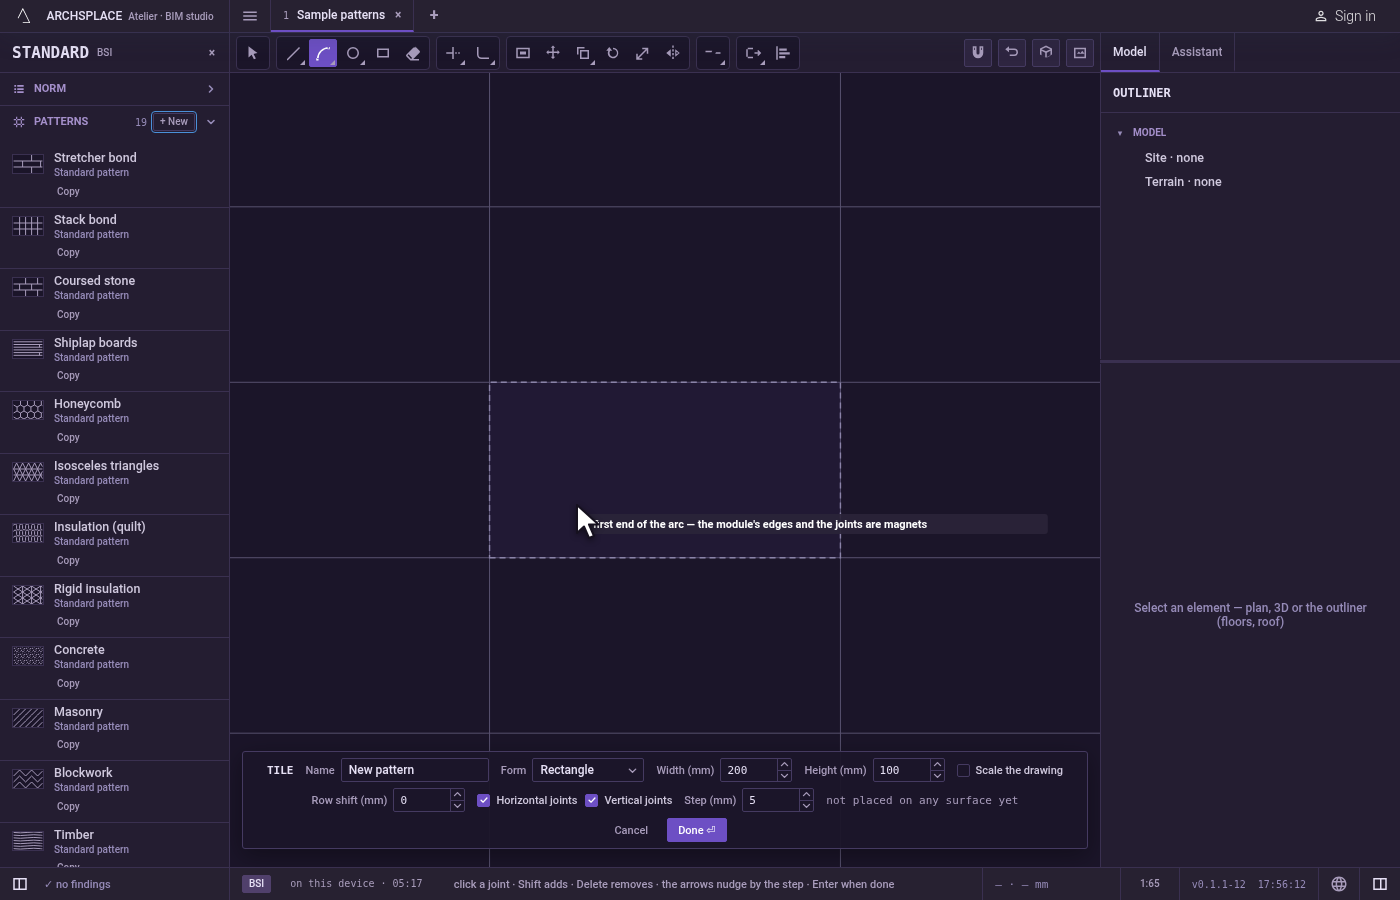Choose the Scale tool with diagonal arrow

click(643, 53)
